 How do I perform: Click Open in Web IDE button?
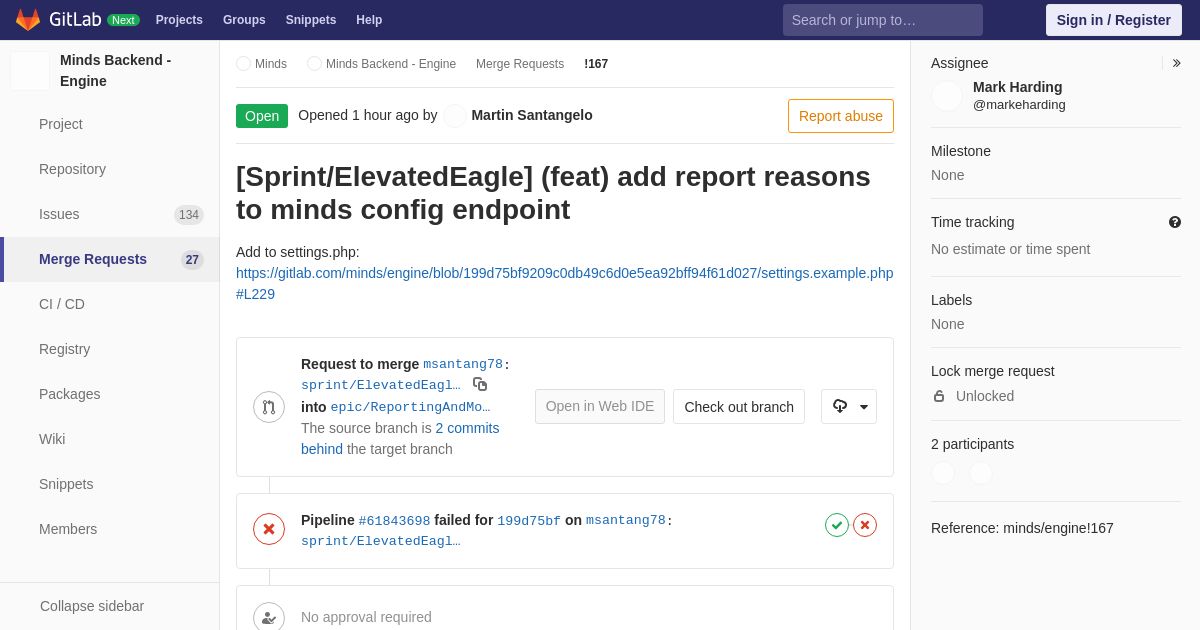600,407
